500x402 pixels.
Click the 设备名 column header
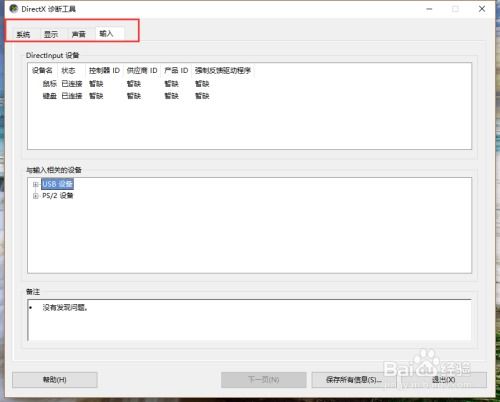[x=43, y=71]
